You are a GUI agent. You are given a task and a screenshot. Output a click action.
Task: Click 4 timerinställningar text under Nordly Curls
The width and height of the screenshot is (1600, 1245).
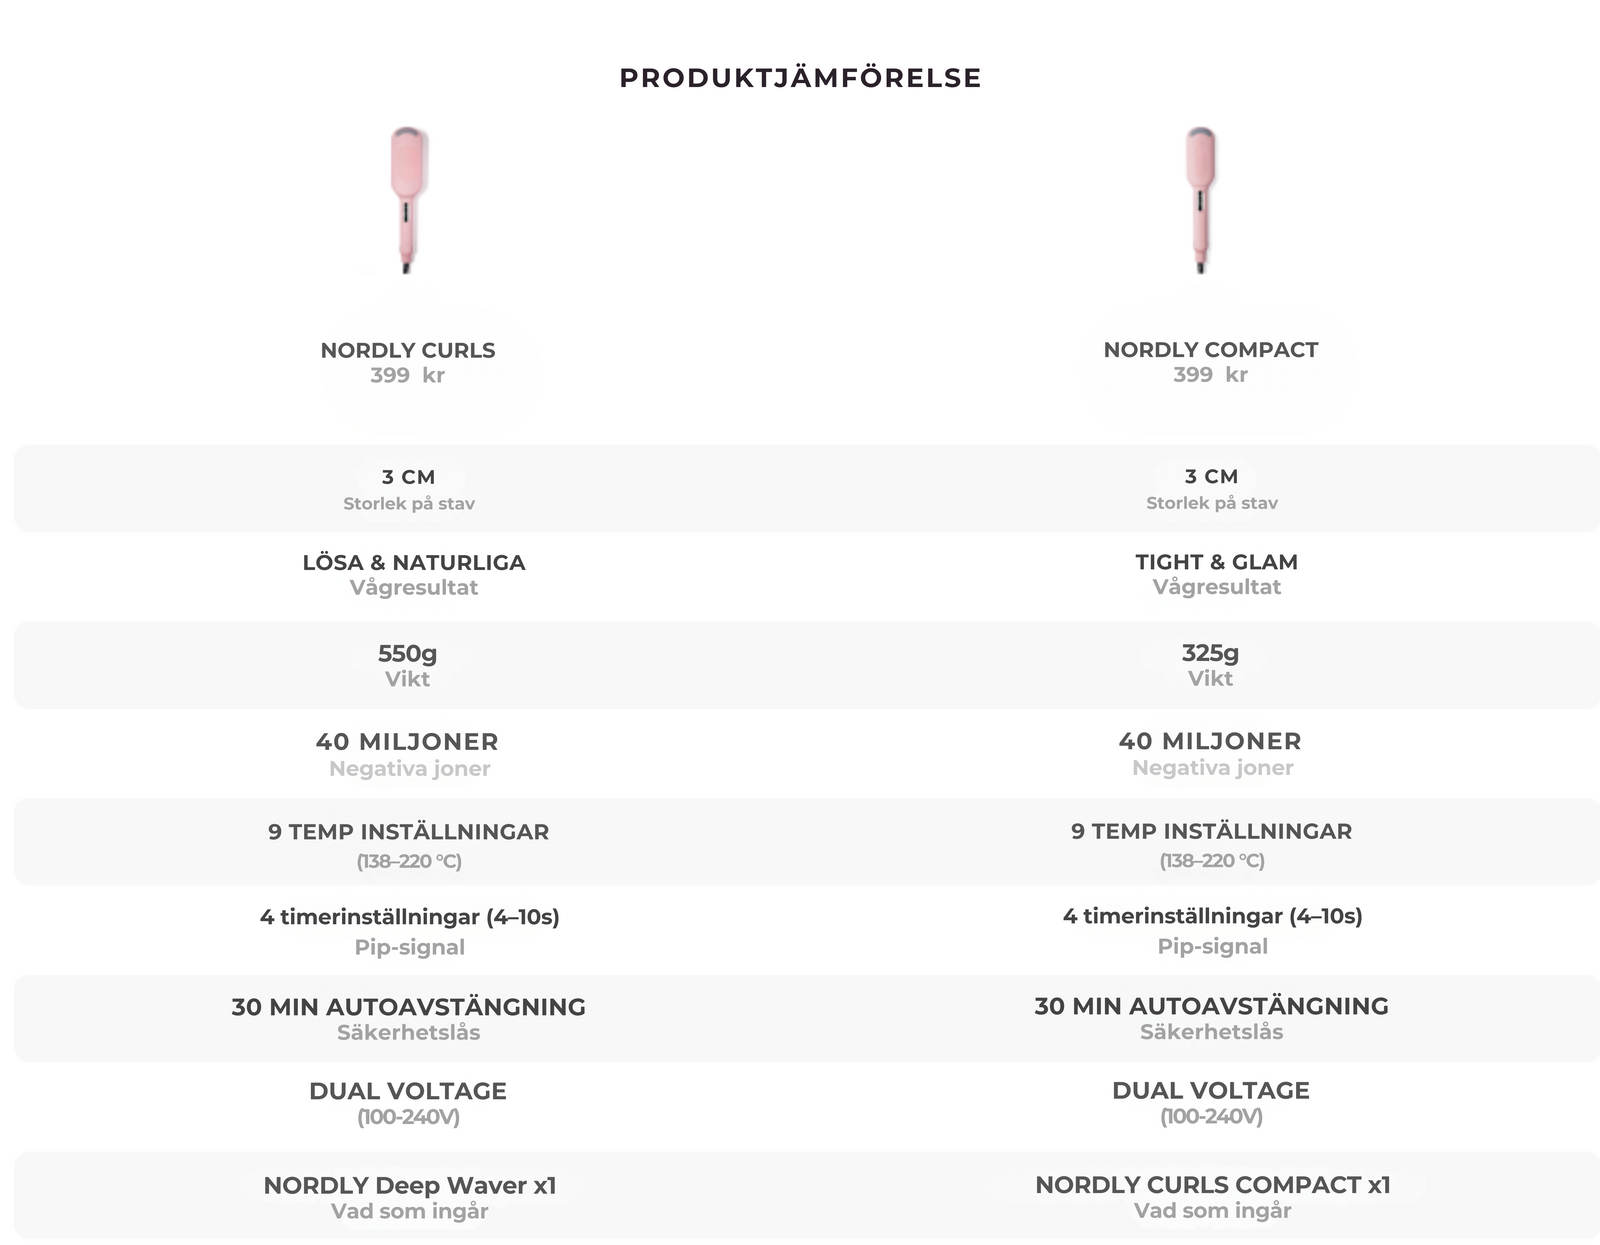(409, 917)
